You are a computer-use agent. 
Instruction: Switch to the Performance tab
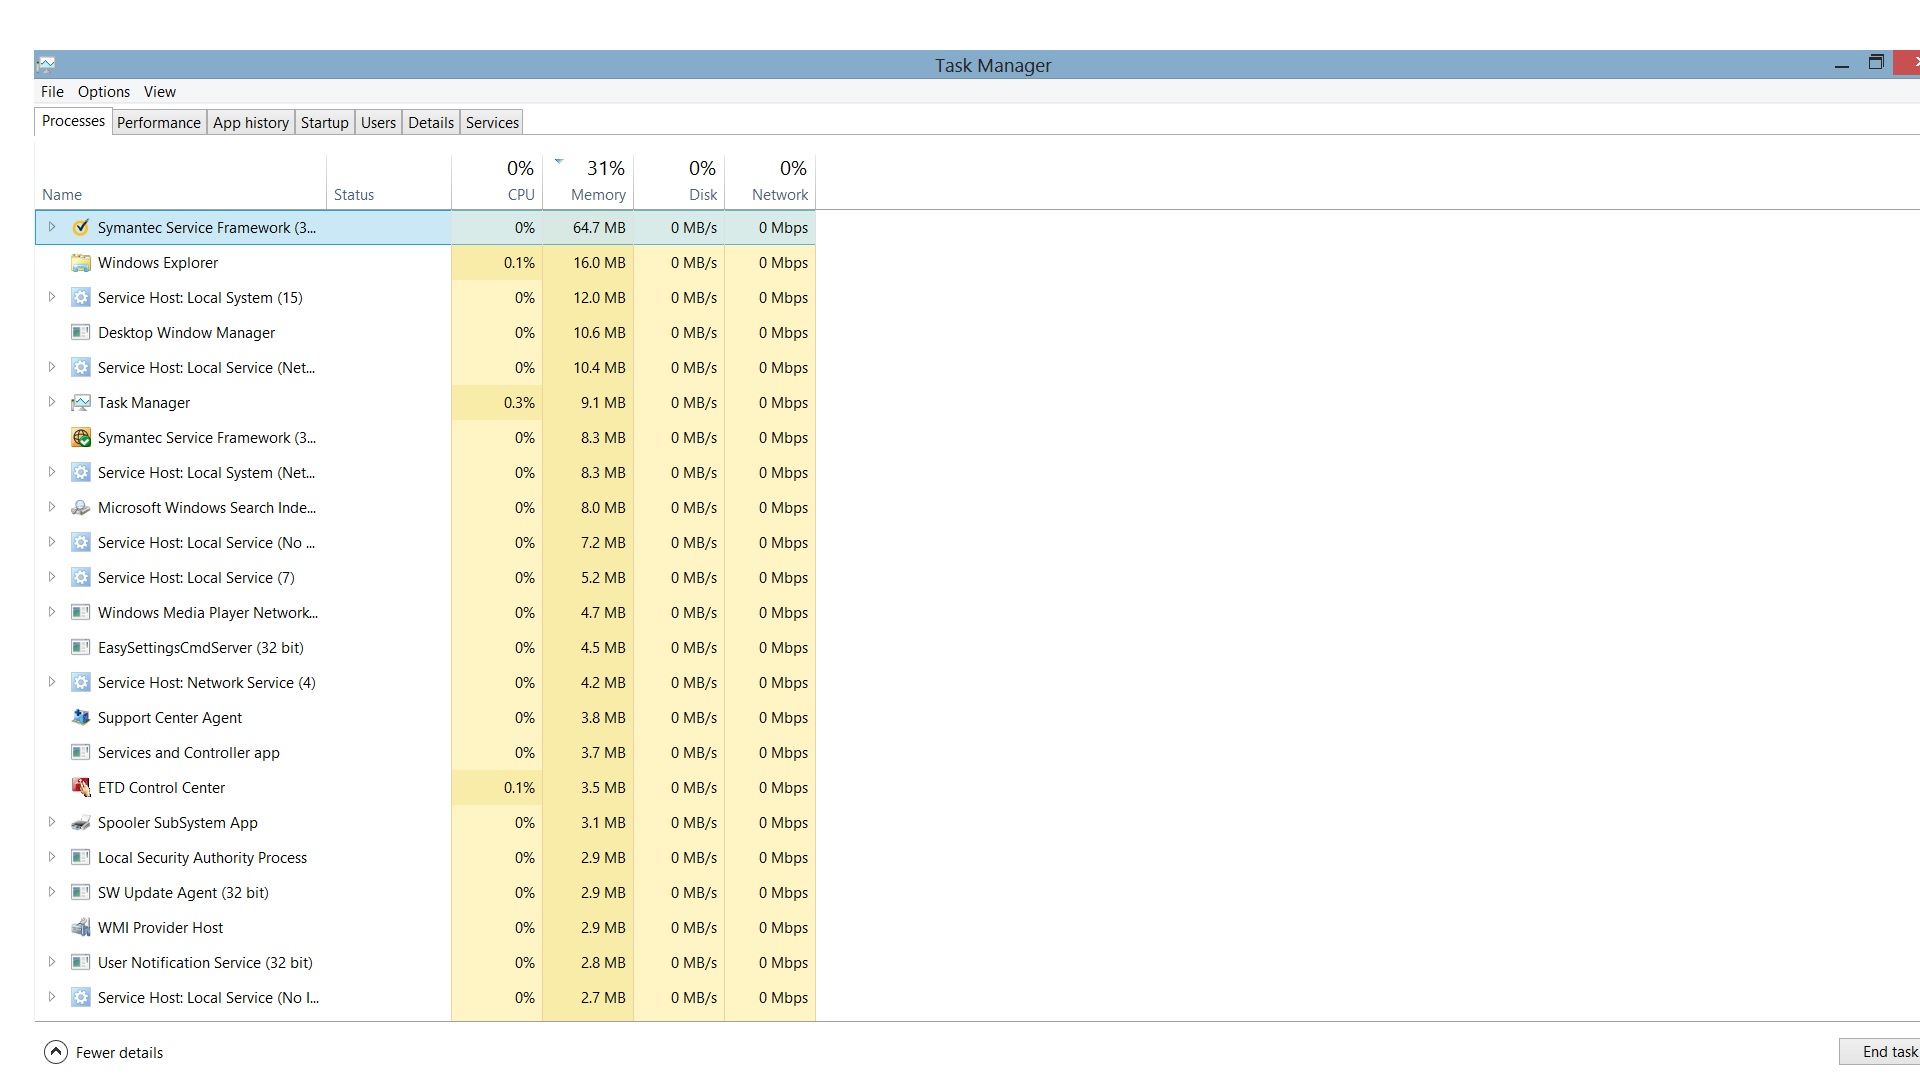point(159,123)
